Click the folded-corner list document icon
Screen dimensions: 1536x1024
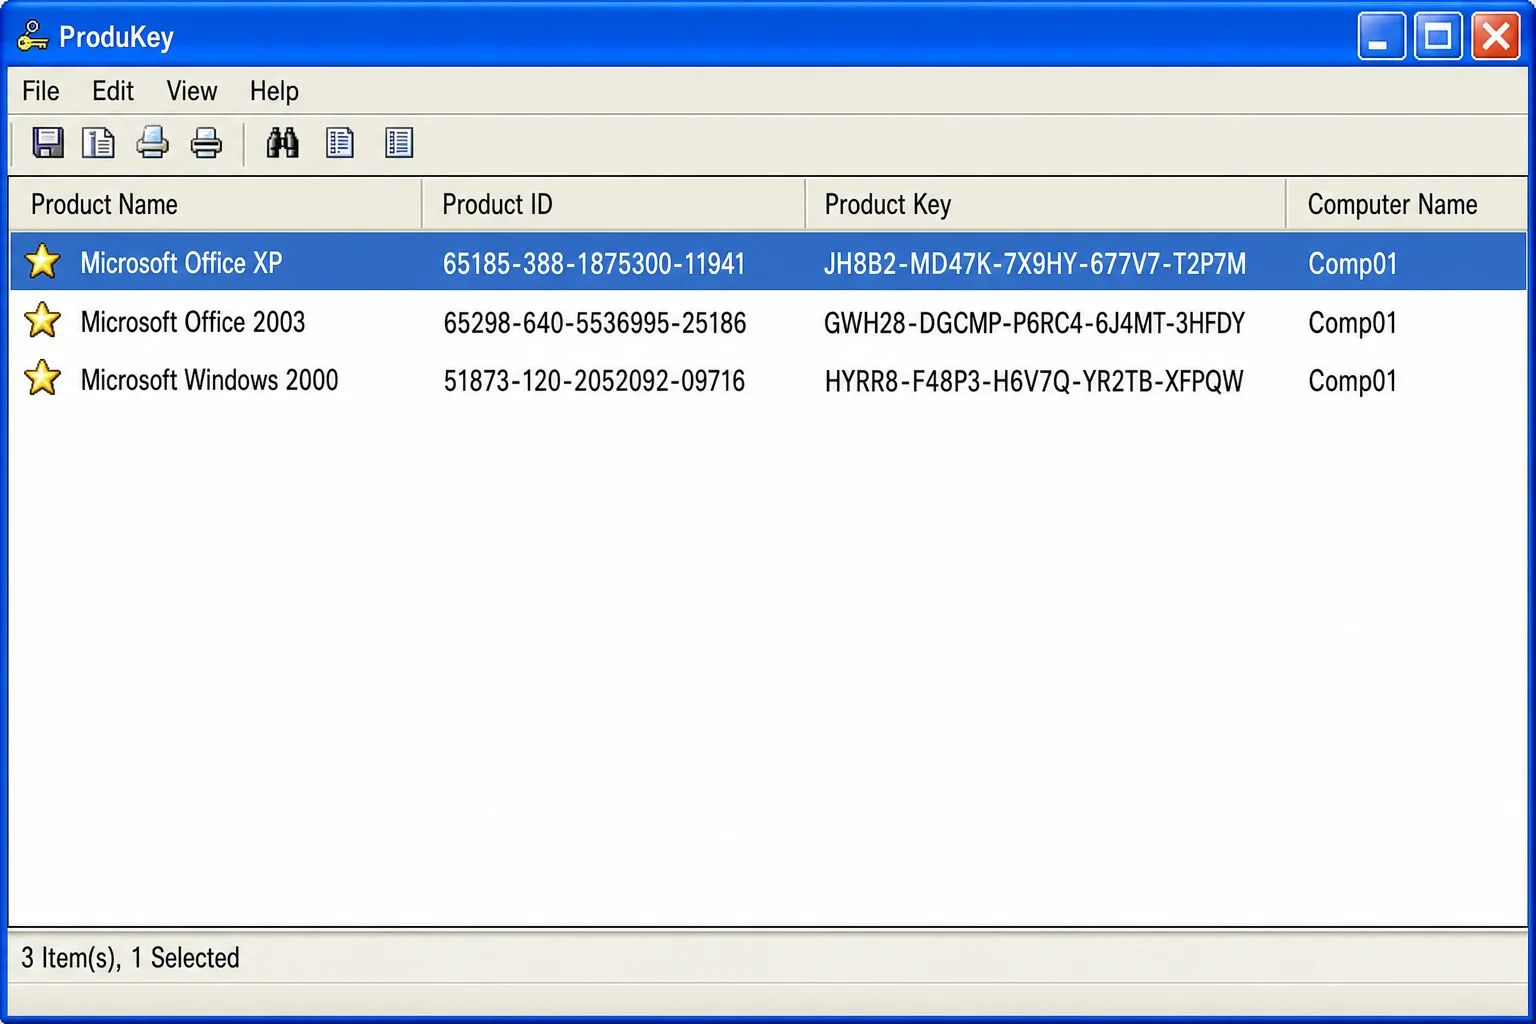click(x=340, y=143)
